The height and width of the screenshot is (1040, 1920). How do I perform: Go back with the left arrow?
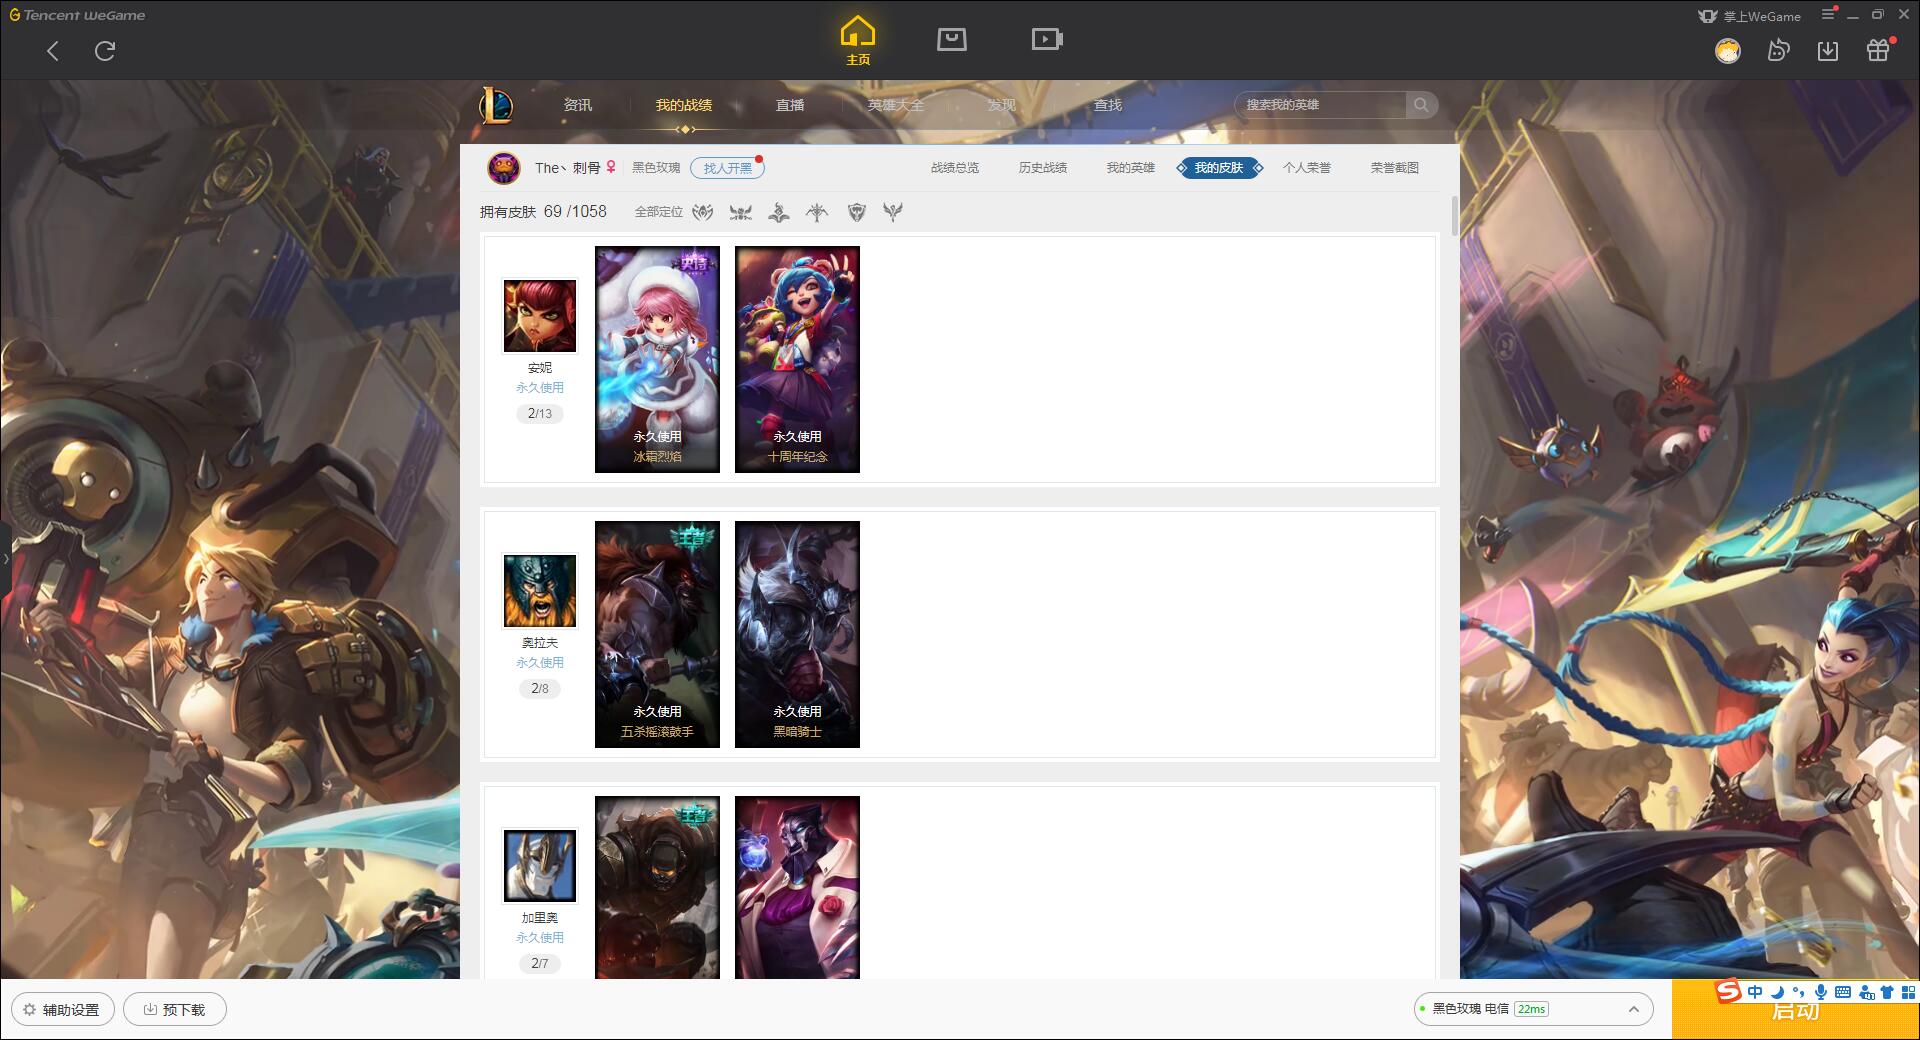pos(53,51)
